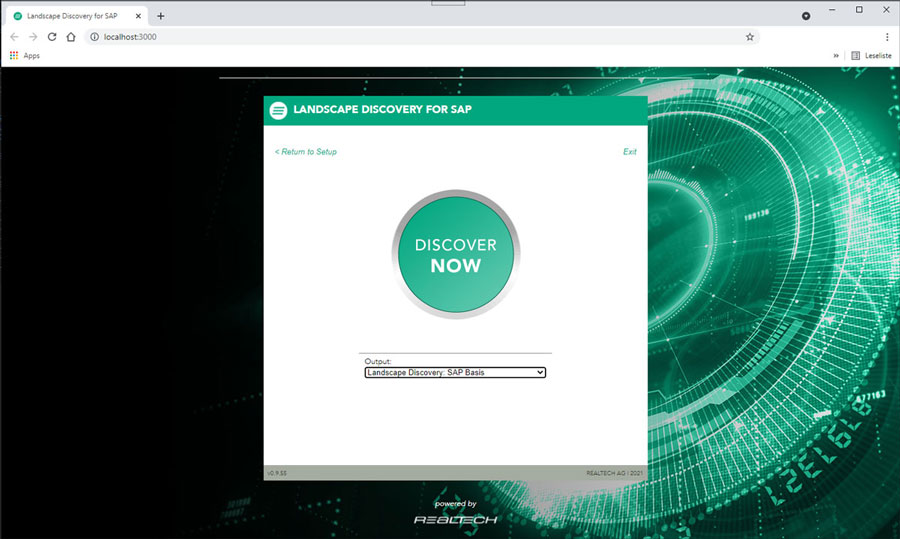
Task: Open the browser home page icon
Action: [71, 37]
